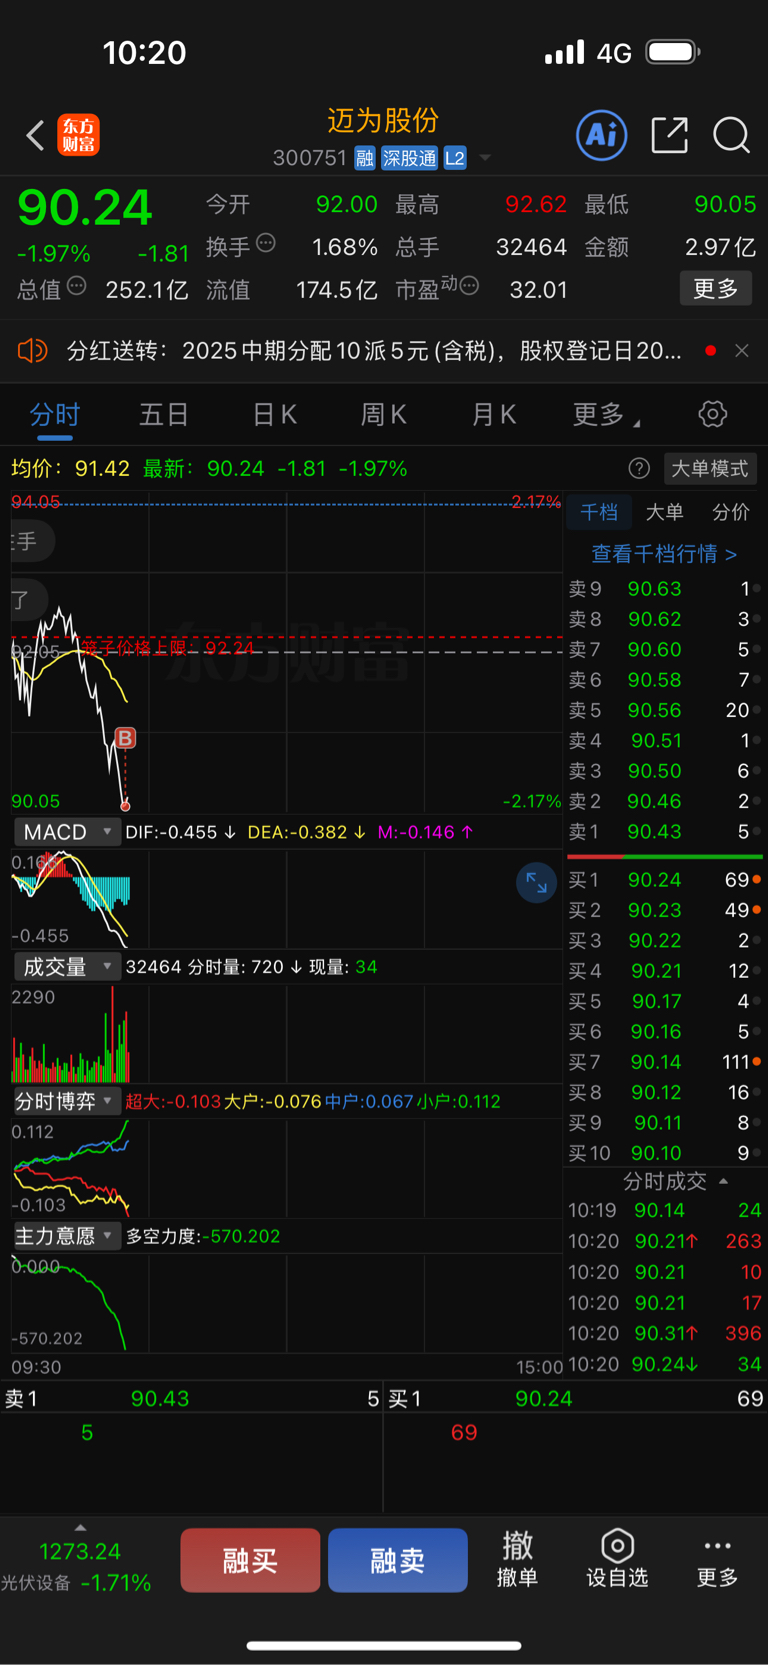768x1665 pixels.
Task: Tap the L2 level badge
Action: [455, 158]
